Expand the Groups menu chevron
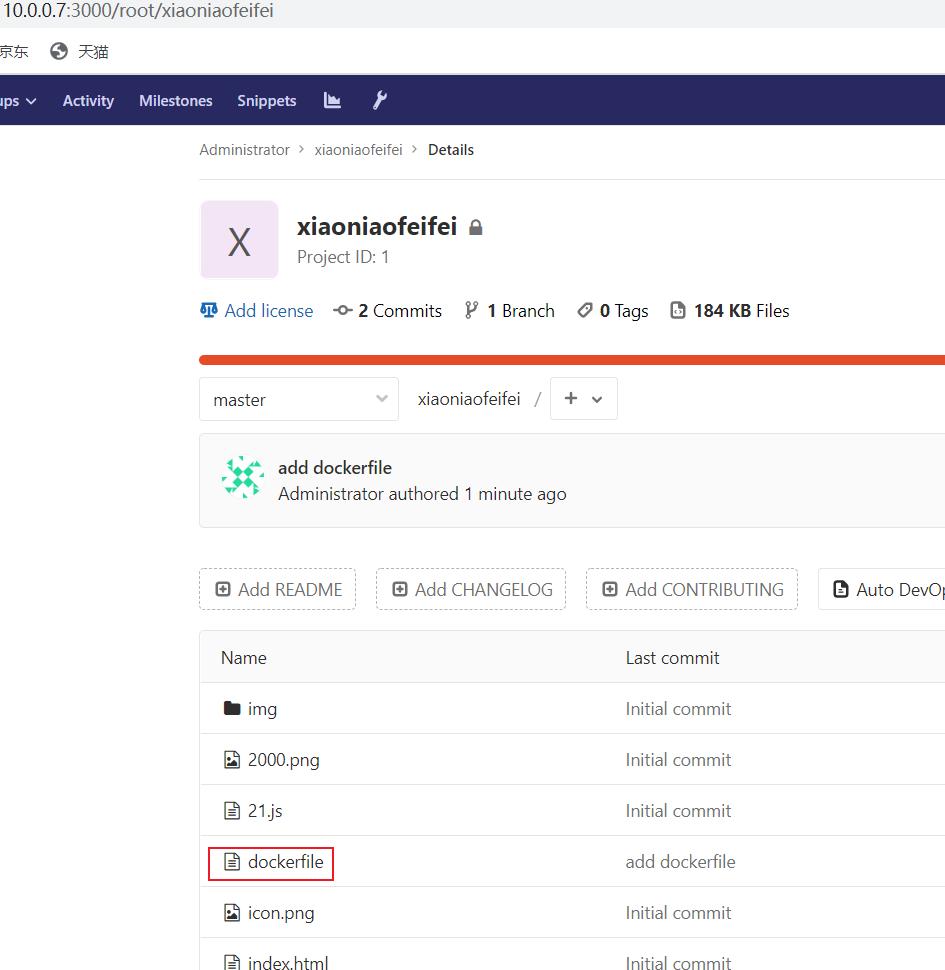 click(30, 101)
